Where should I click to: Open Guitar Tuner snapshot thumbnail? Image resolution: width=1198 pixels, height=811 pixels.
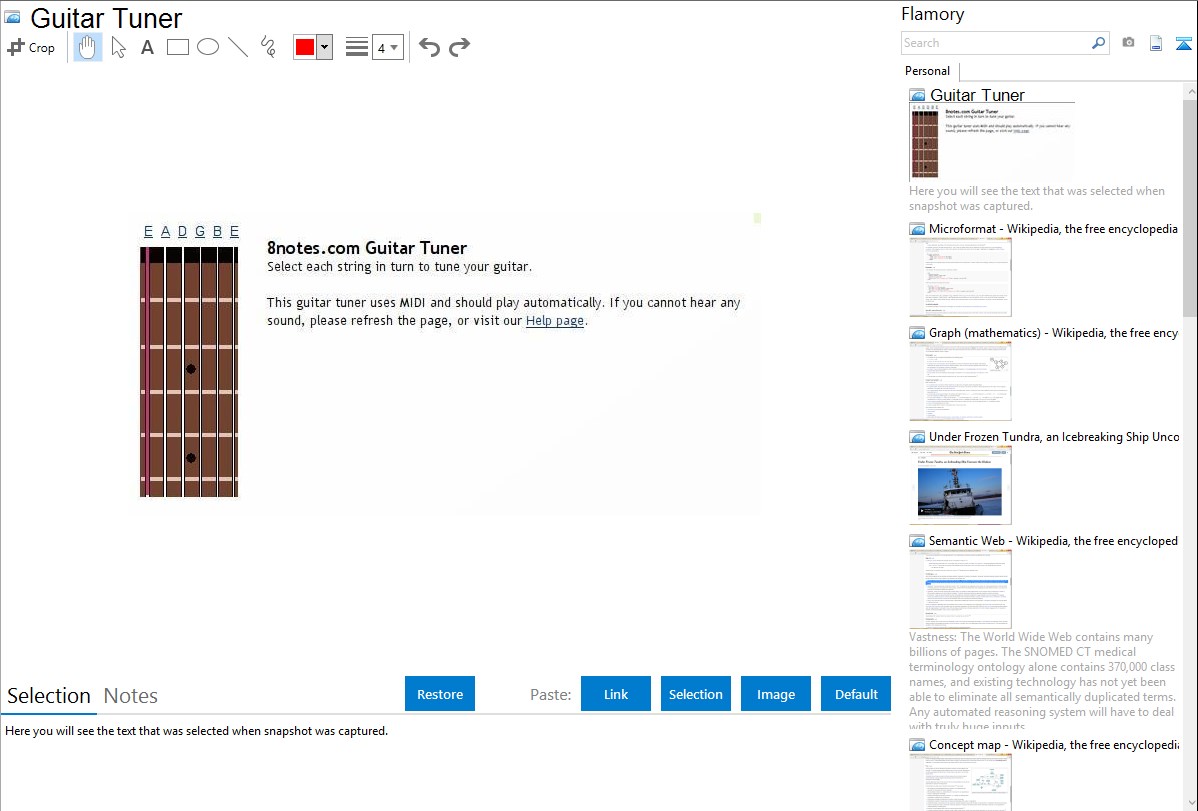[x=991, y=141]
